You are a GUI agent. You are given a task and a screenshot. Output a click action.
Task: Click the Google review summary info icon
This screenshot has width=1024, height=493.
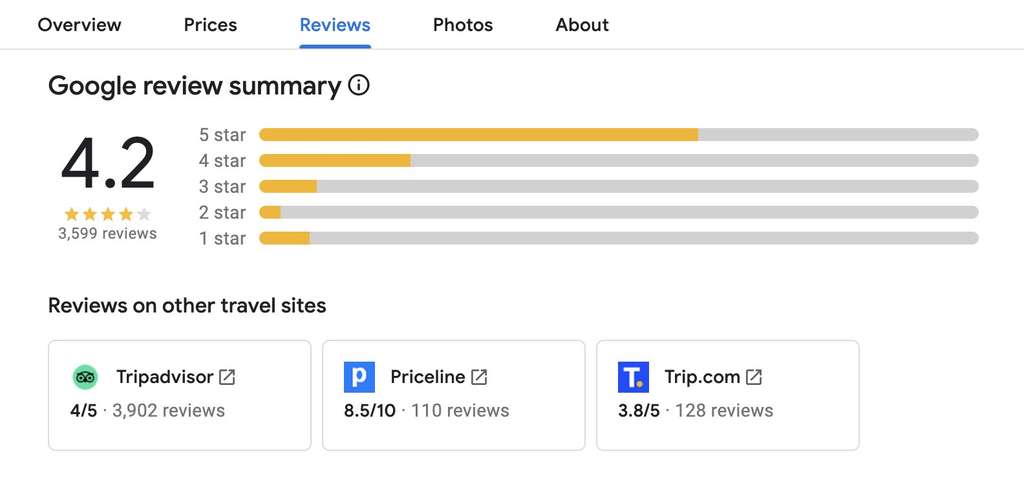point(358,86)
